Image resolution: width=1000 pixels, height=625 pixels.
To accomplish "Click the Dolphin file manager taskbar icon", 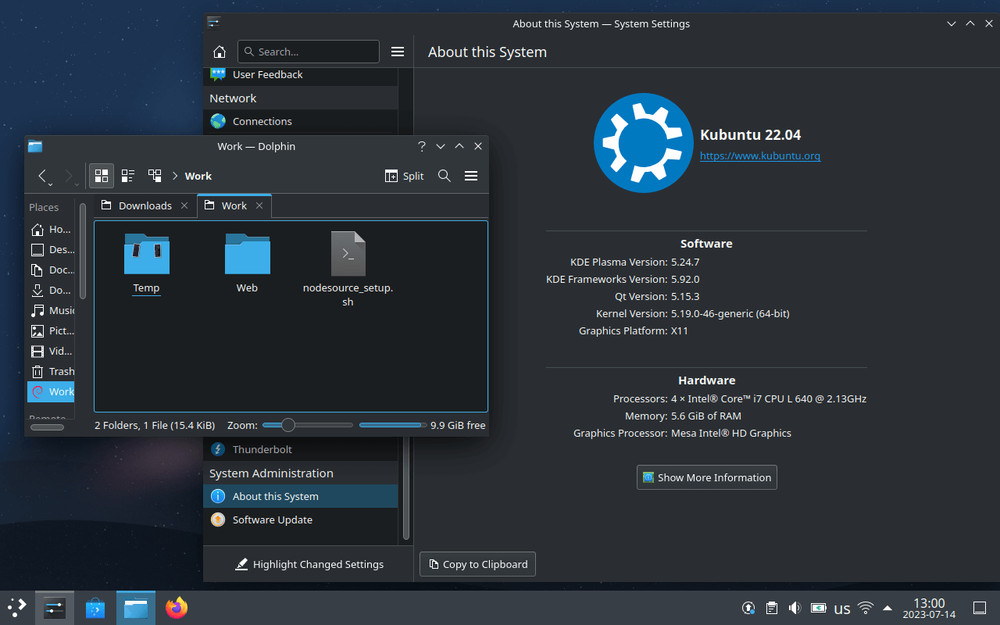I will pos(135,608).
